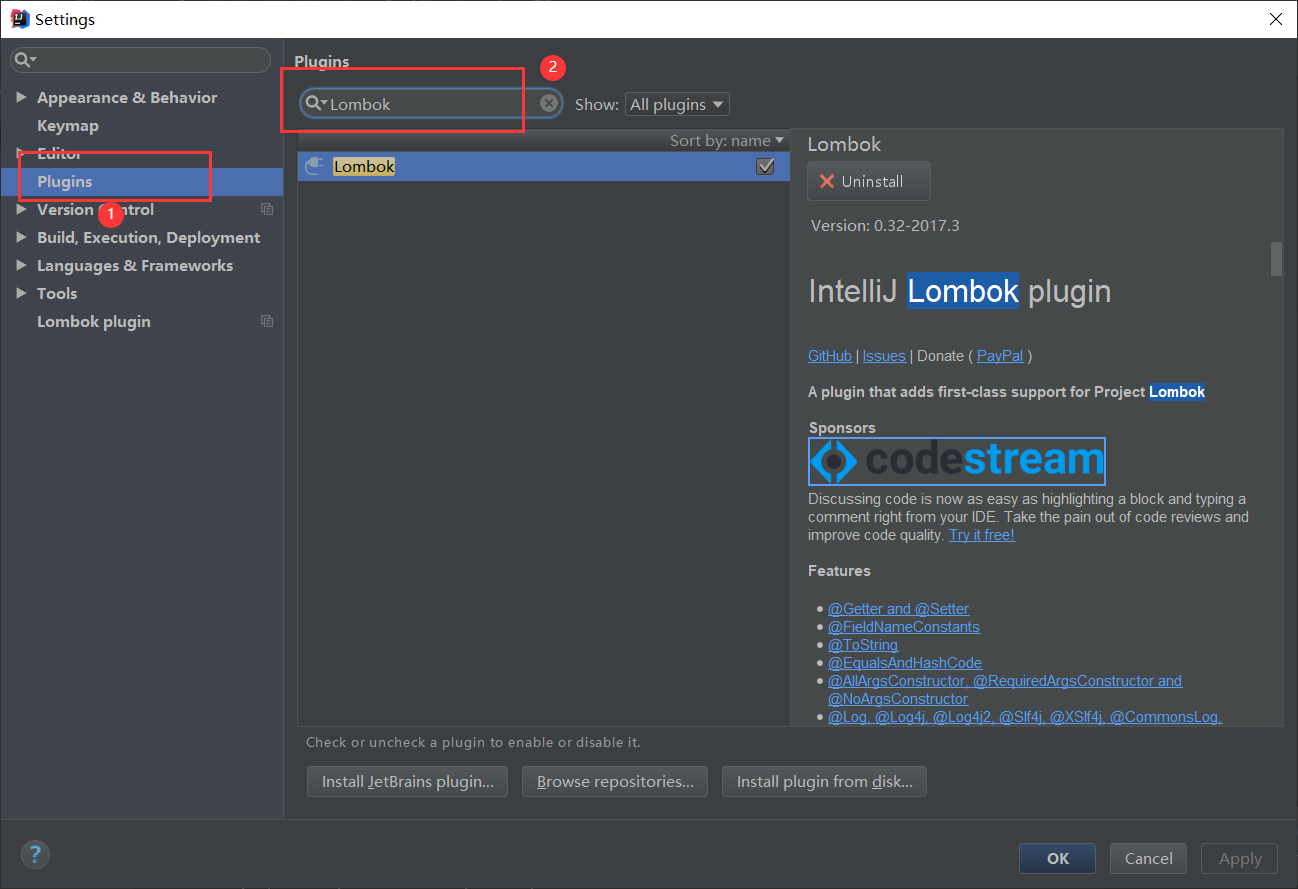1298x889 pixels.
Task: Expand the Version Control arrow
Action: coord(21,209)
